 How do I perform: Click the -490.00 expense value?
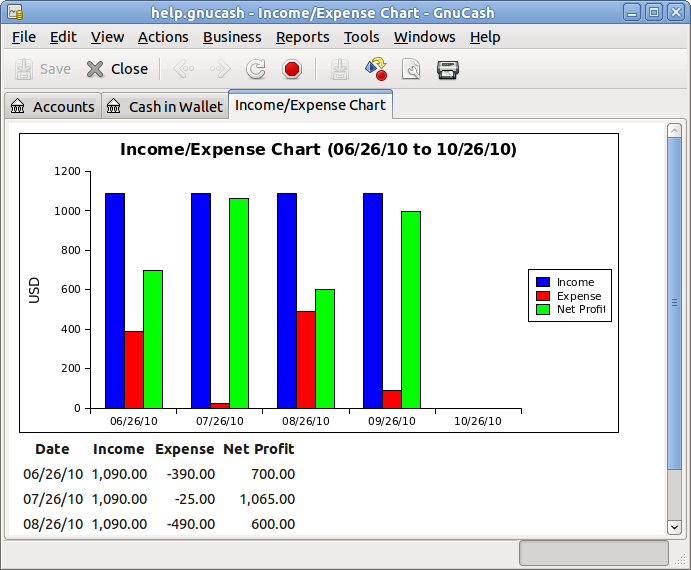191,524
